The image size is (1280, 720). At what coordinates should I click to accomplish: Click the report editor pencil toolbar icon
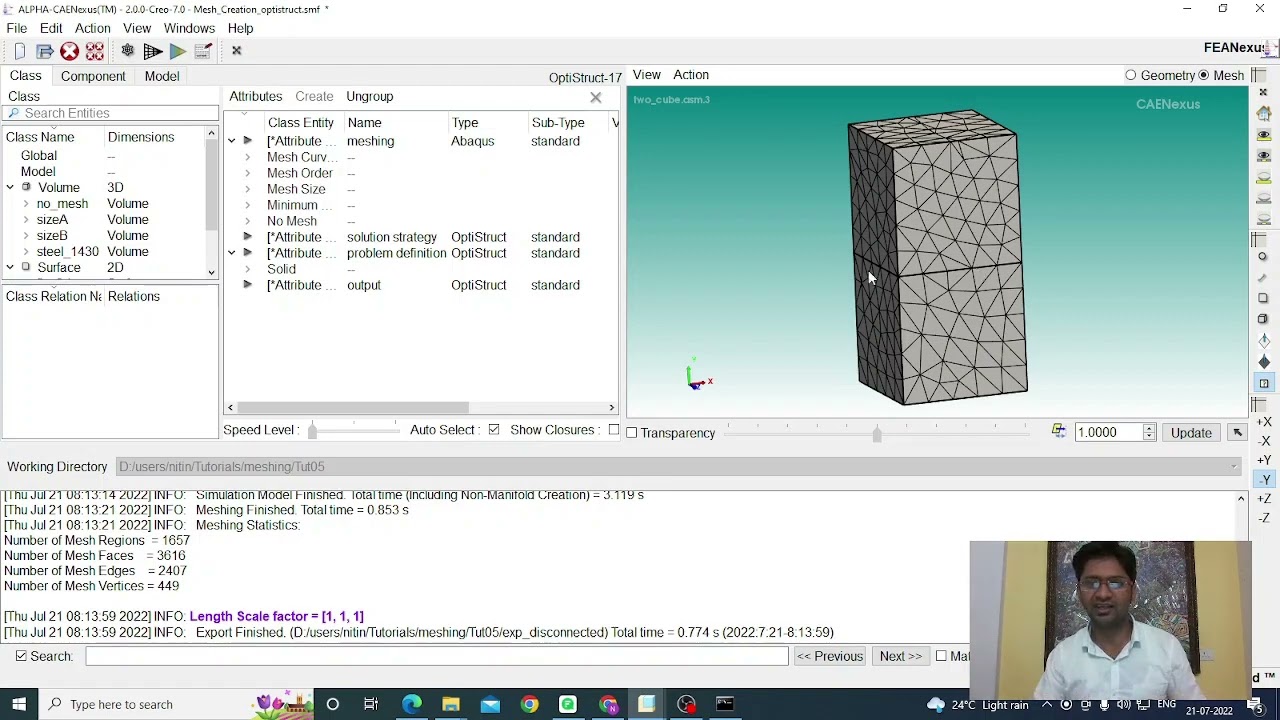tap(202, 51)
